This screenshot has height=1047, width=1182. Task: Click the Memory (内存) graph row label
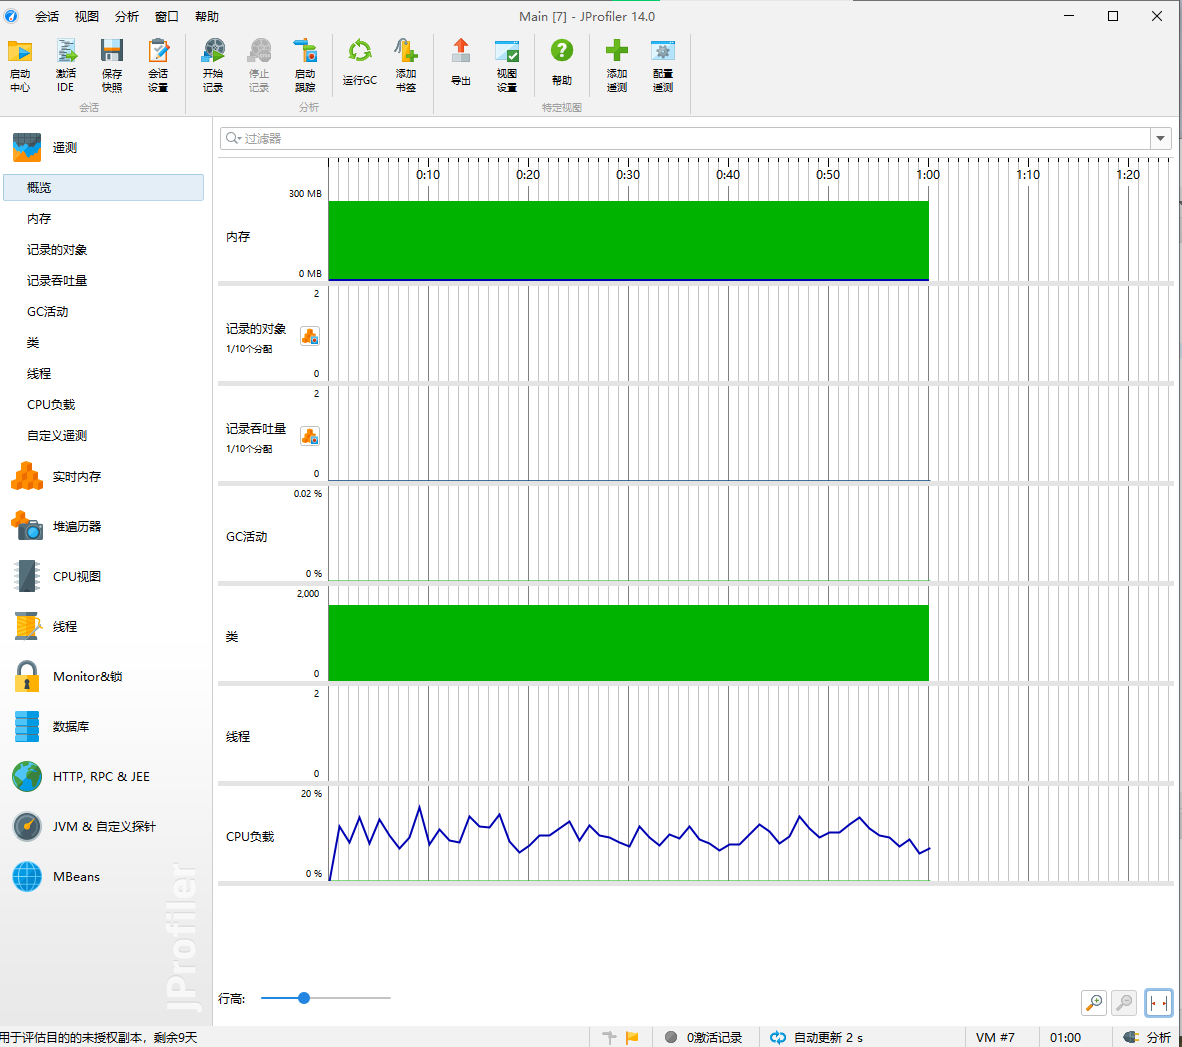[238, 237]
